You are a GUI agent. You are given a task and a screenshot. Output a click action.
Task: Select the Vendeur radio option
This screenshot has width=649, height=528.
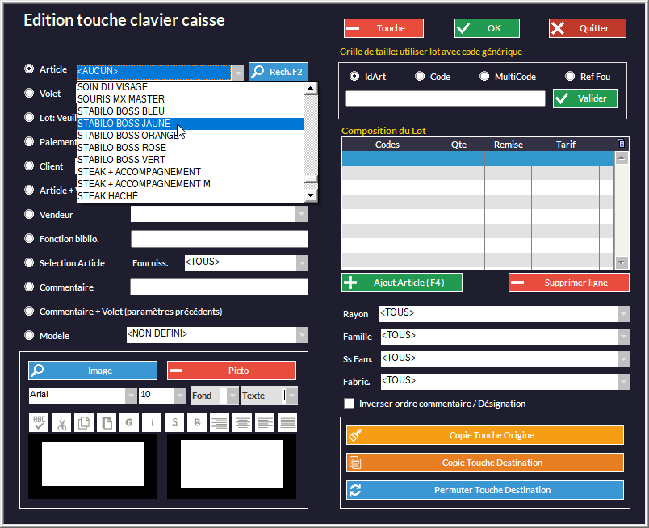click(30, 214)
